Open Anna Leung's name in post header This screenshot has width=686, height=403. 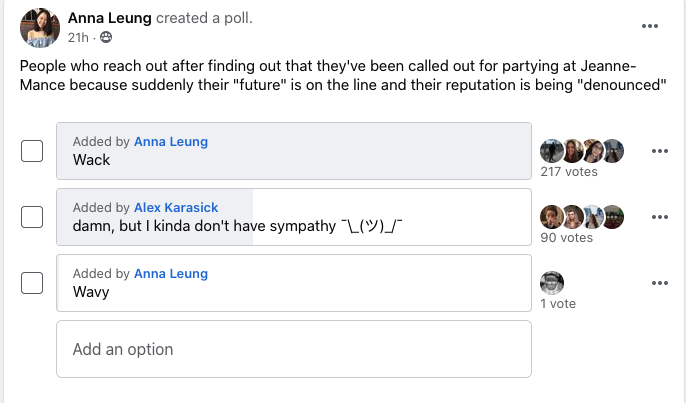point(110,19)
